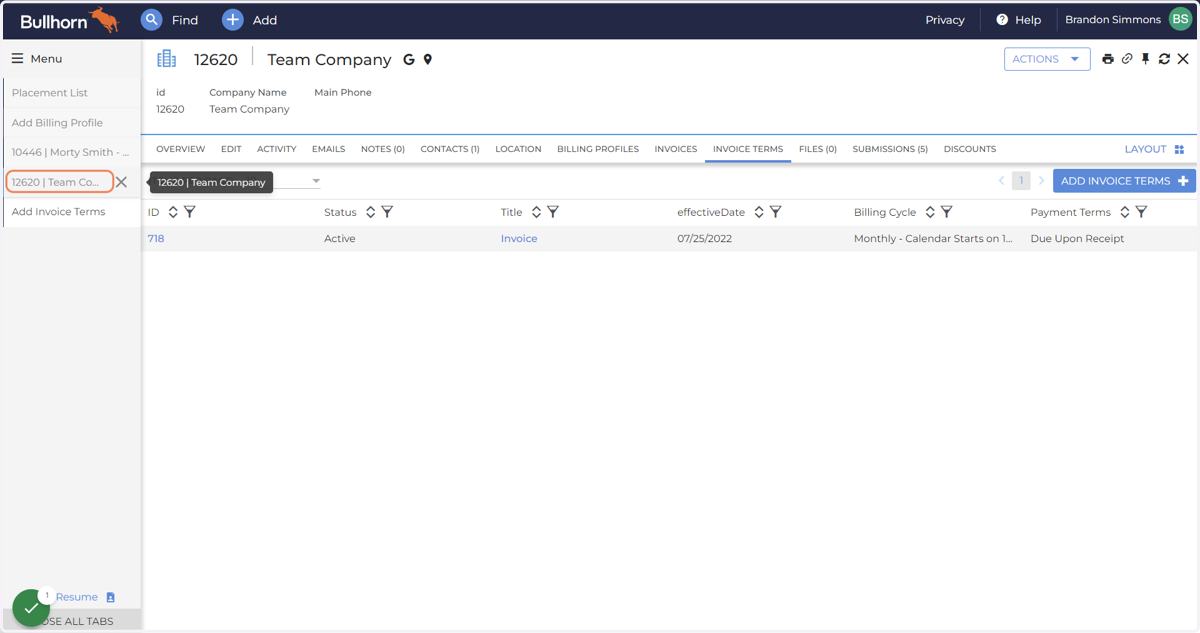Go to next page arrow
This screenshot has width=1200, height=633.
tap(1041, 181)
